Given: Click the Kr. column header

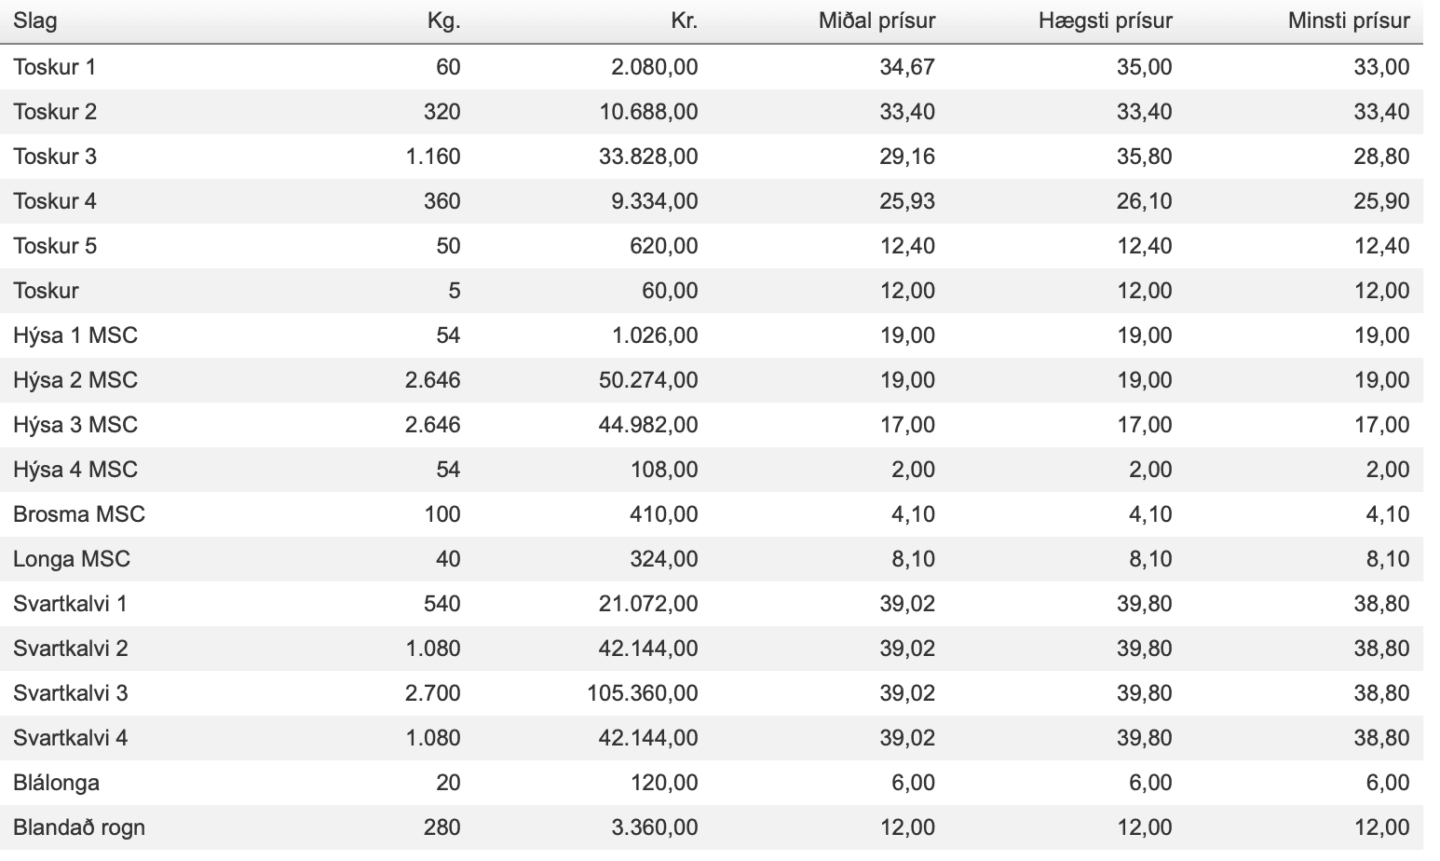Looking at the screenshot, I should pyautogui.click(x=684, y=21).
